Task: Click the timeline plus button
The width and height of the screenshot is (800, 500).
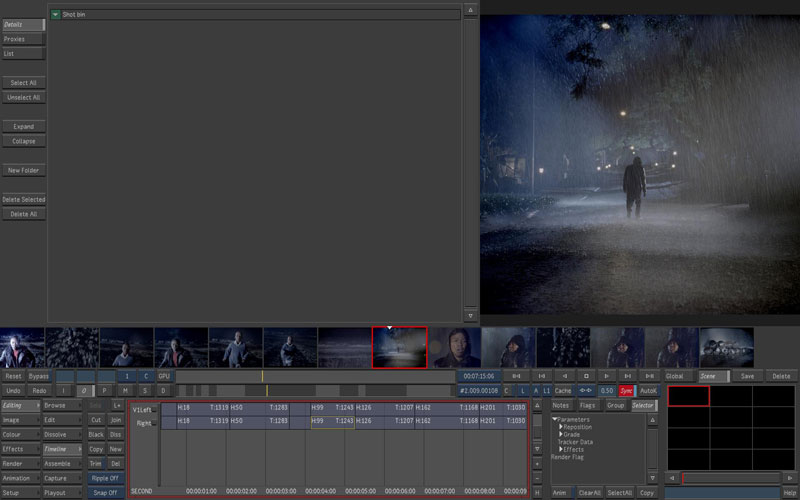Action: coord(537,464)
